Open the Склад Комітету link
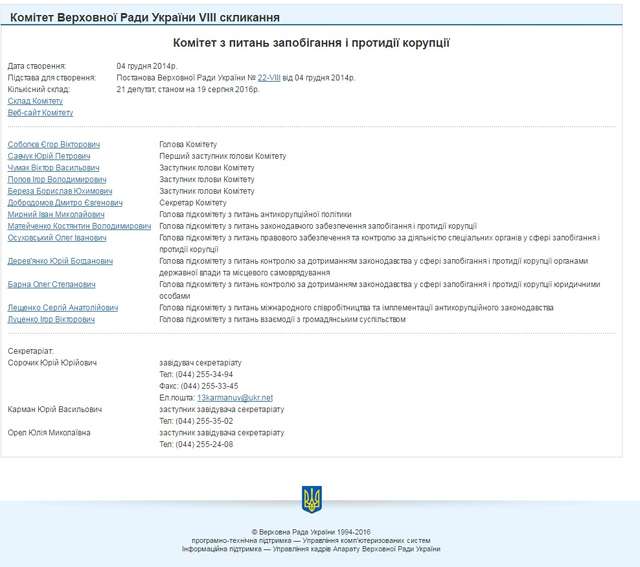 point(35,101)
